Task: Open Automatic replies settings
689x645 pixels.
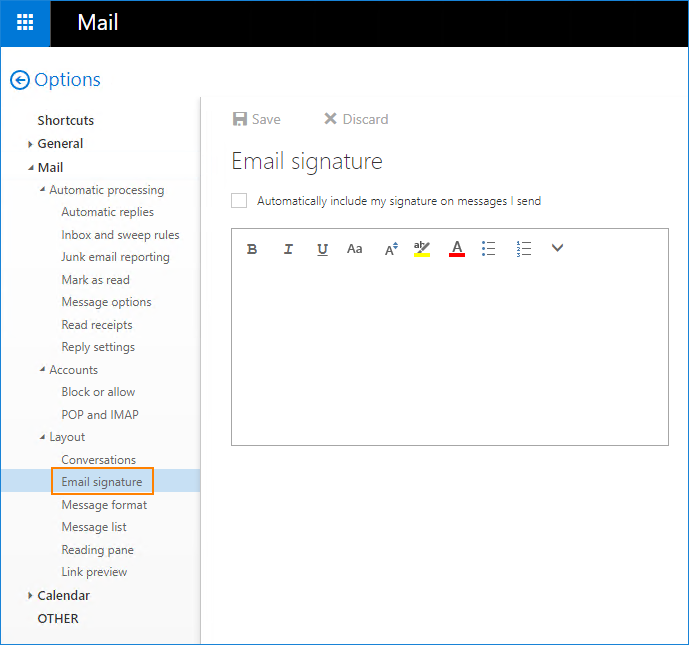Action: click(x=107, y=212)
